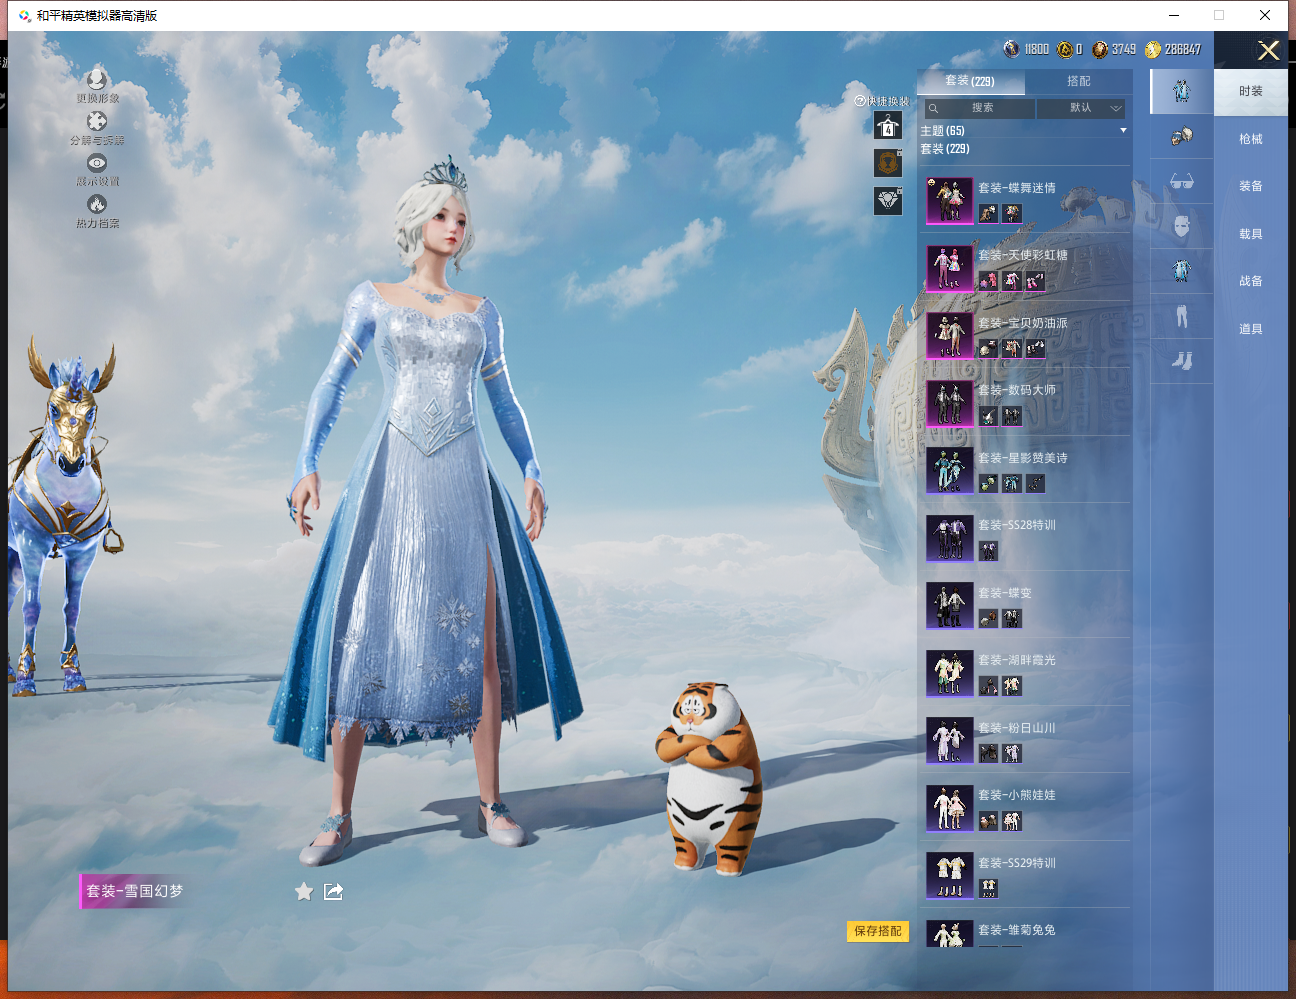Image resolution: width=1296 pixels, height=999 pixels.
Task: Click the search magnifier icon
Action: pos(933,108)
